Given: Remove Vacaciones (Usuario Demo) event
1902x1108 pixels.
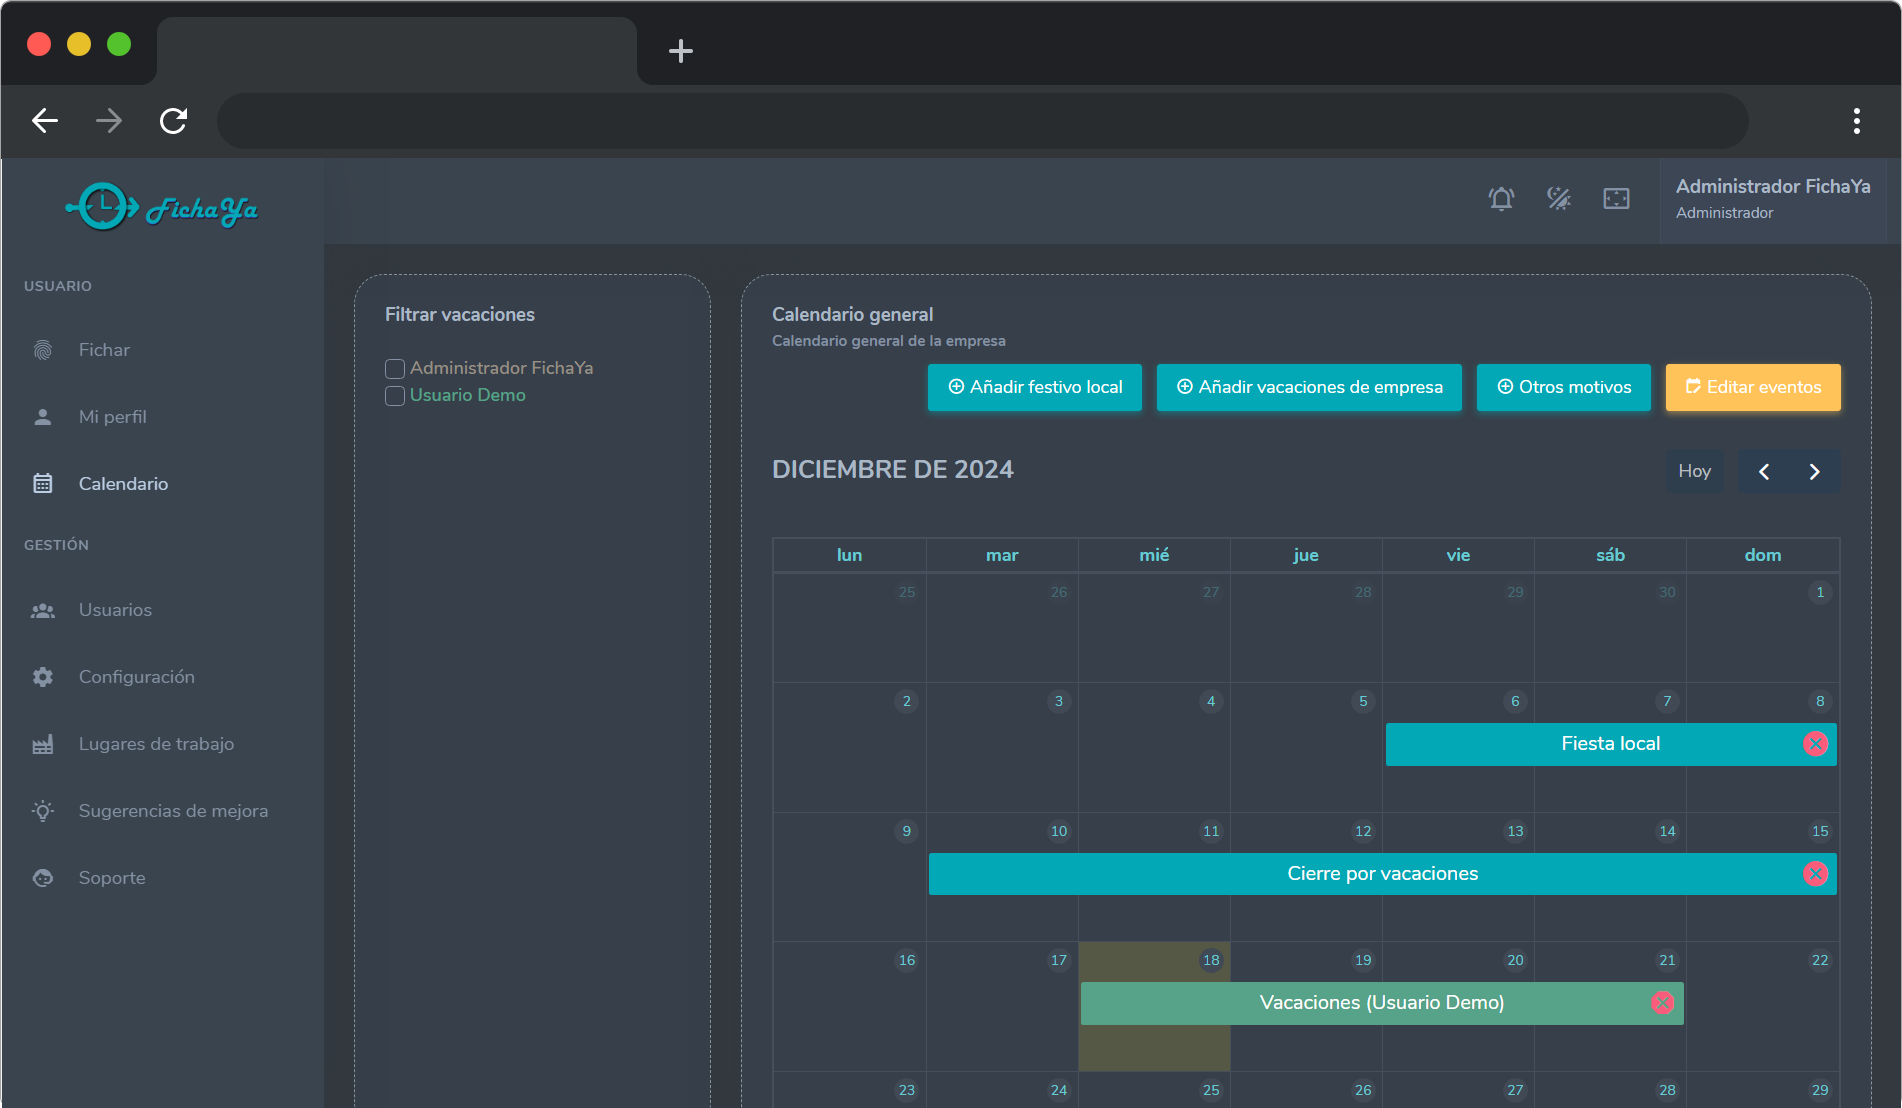Looking at the screenshot, I should pos(1662,1003).
